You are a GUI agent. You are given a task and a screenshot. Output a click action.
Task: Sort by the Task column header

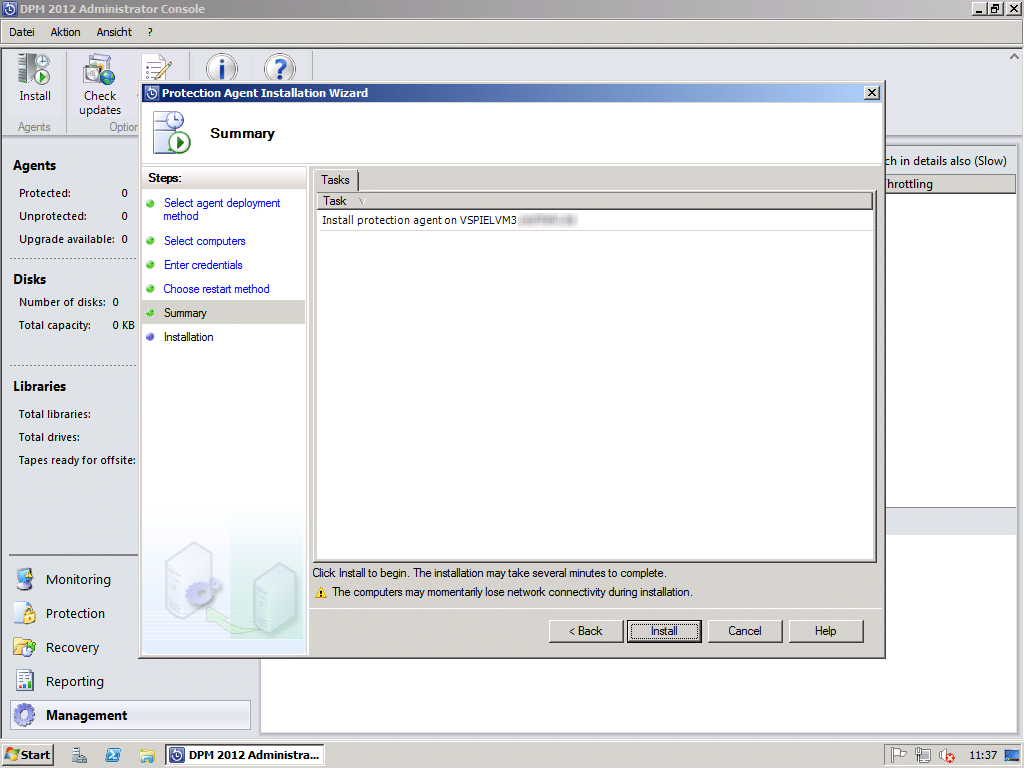click(594, 200)
